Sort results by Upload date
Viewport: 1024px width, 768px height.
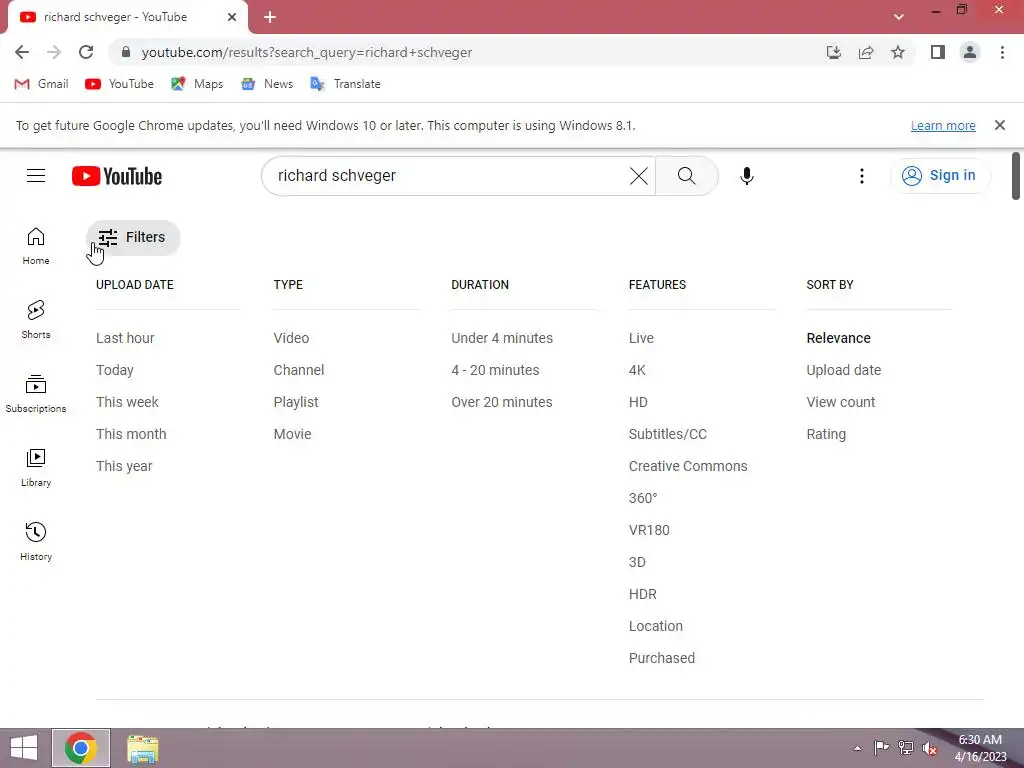click(x=844, y=370)
